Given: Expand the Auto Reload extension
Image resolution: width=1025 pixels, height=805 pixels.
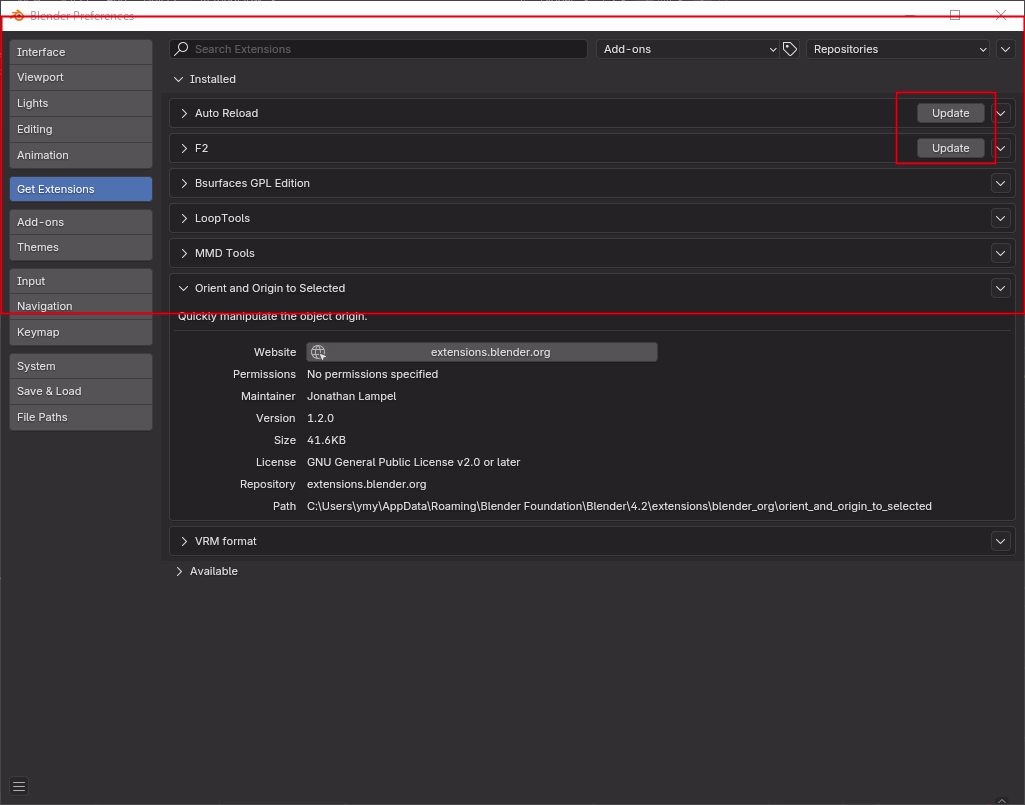Looking at the screenshot, I should pyautogui.click(x=184, y=113).
